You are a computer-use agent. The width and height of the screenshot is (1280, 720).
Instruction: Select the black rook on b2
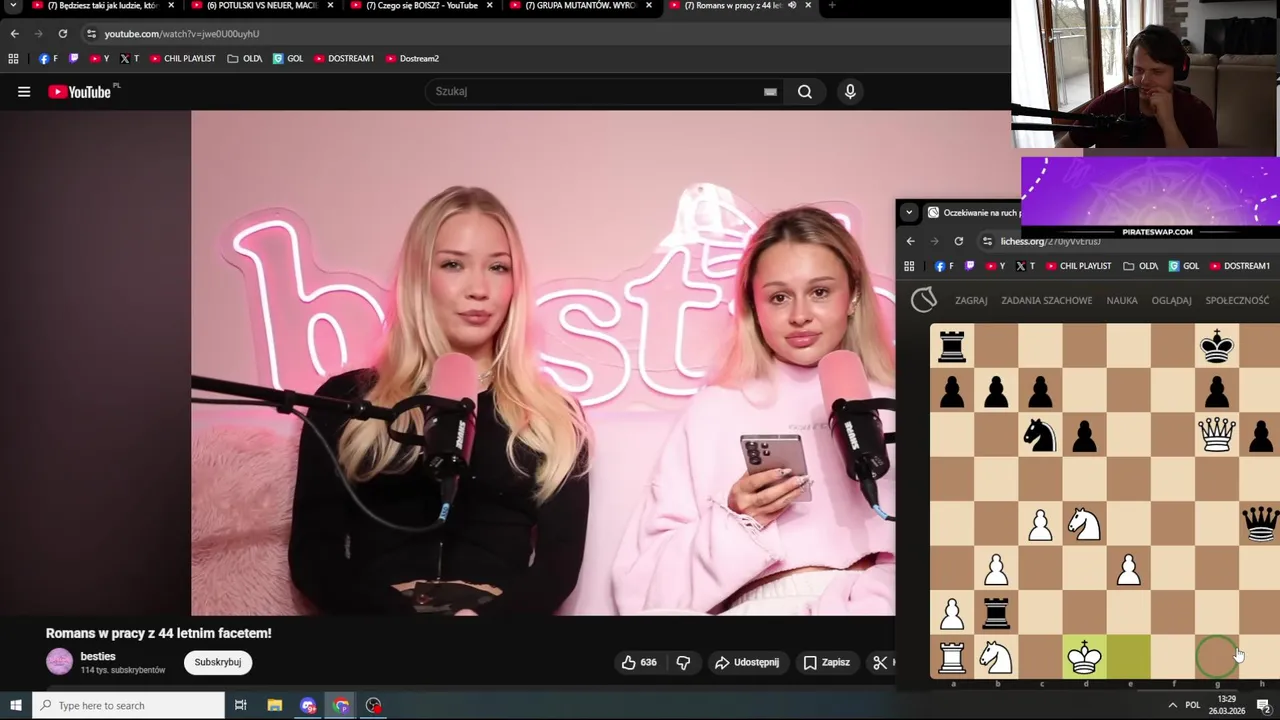pos(996,613)
